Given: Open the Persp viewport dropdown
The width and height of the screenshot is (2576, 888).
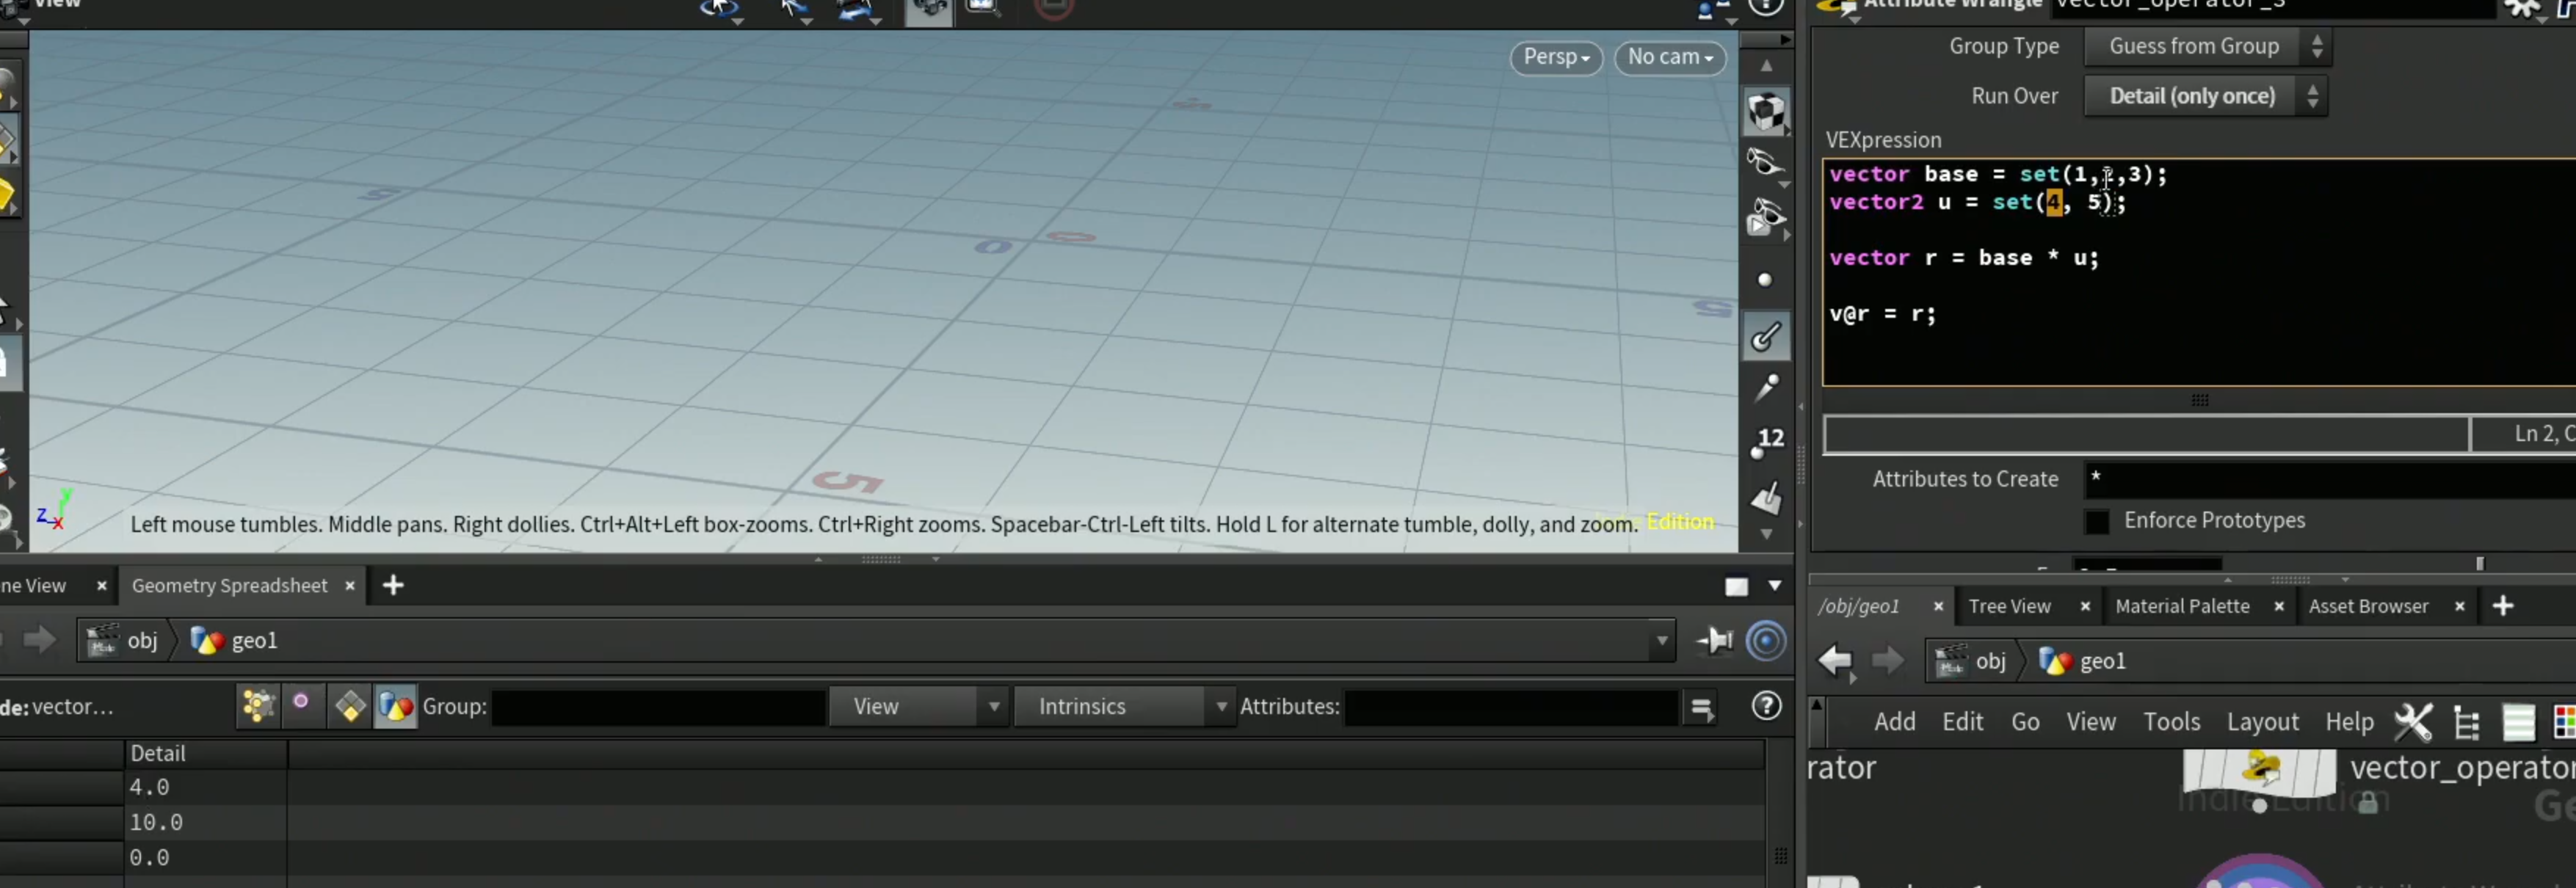Looking at the screenshot, I should click(1556, 57).
